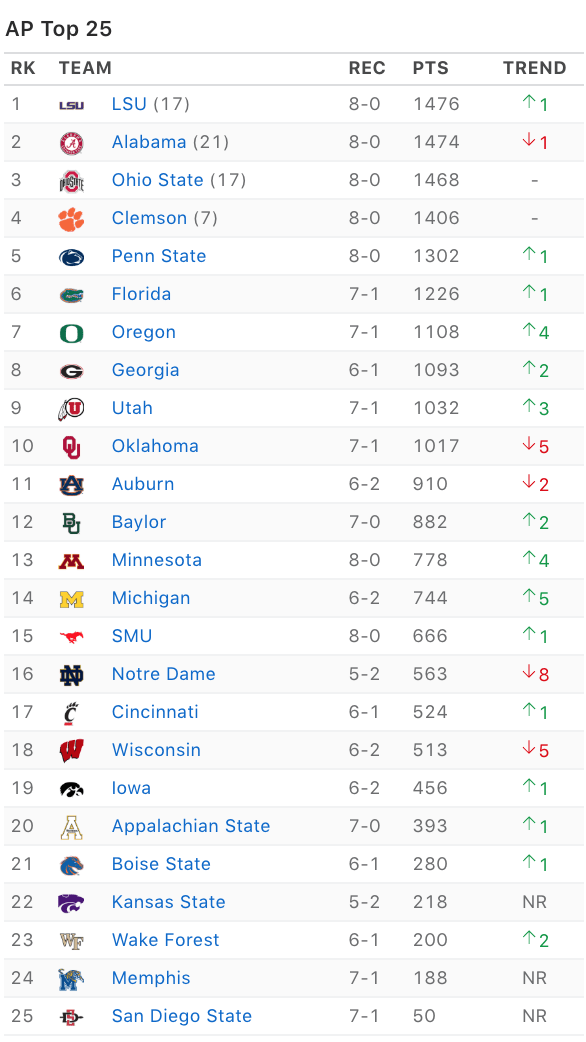Click the Boise State Broncos logo
Screen dimensions: 586x1042
(71, 865)
